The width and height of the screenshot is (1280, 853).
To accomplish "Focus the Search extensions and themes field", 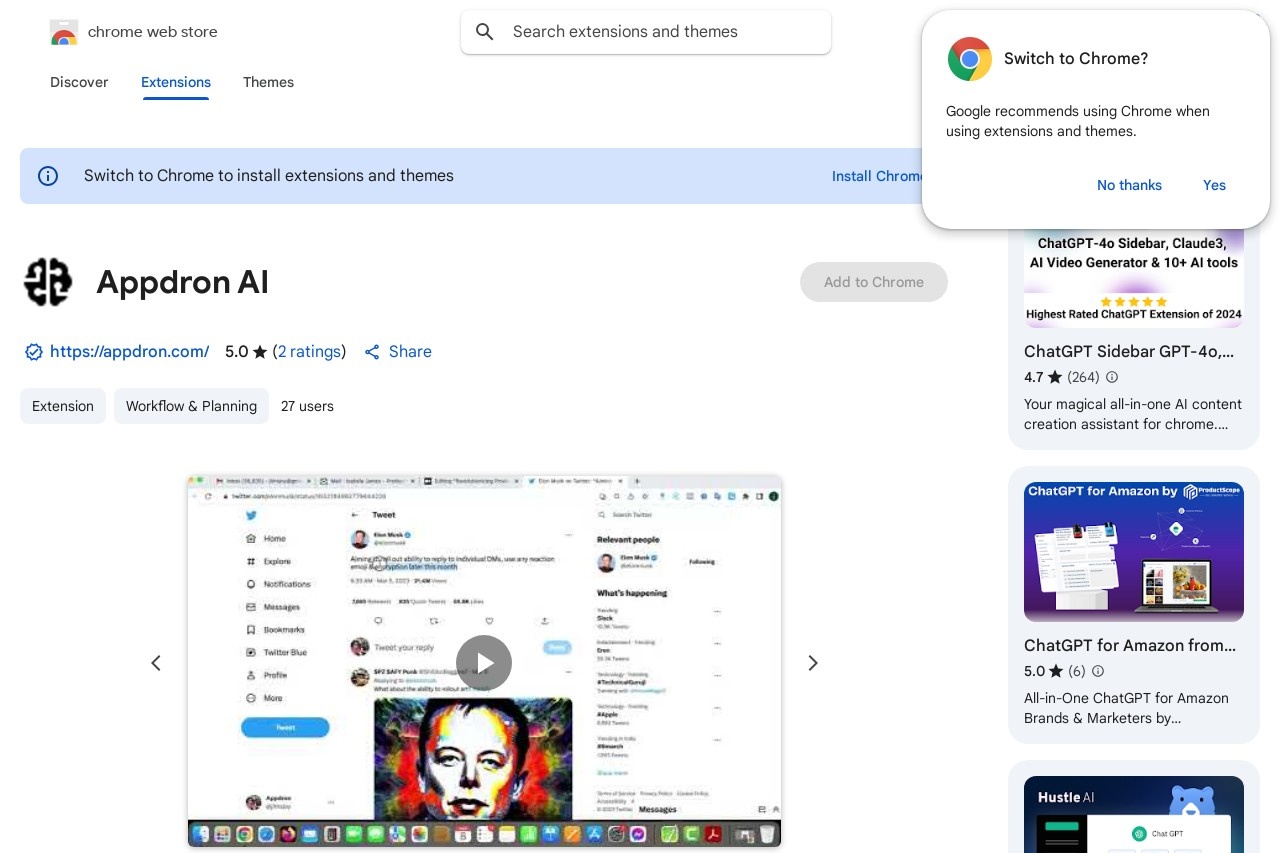I will 646,32.
